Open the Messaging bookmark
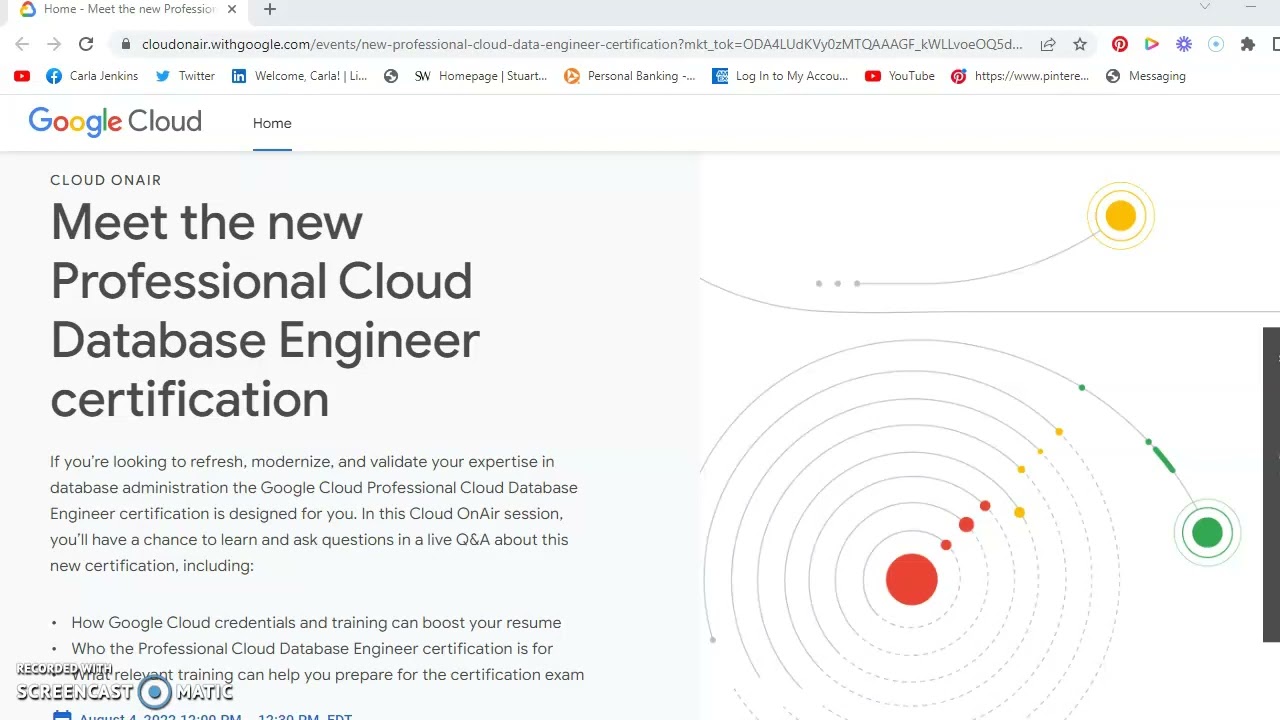 pyautogui.click(x=1146, y=76)
